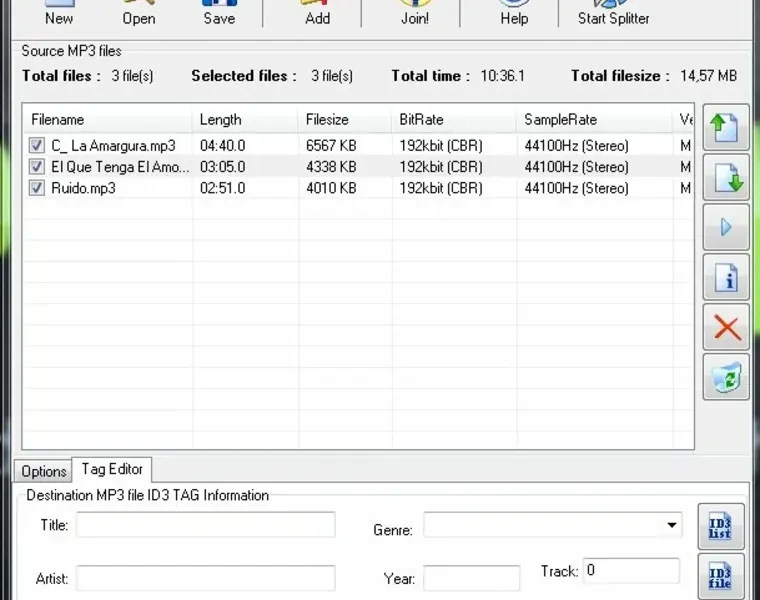This screenshot has height=600, width=760.
Task: Click into the Year input field
Action: point(471,578)
